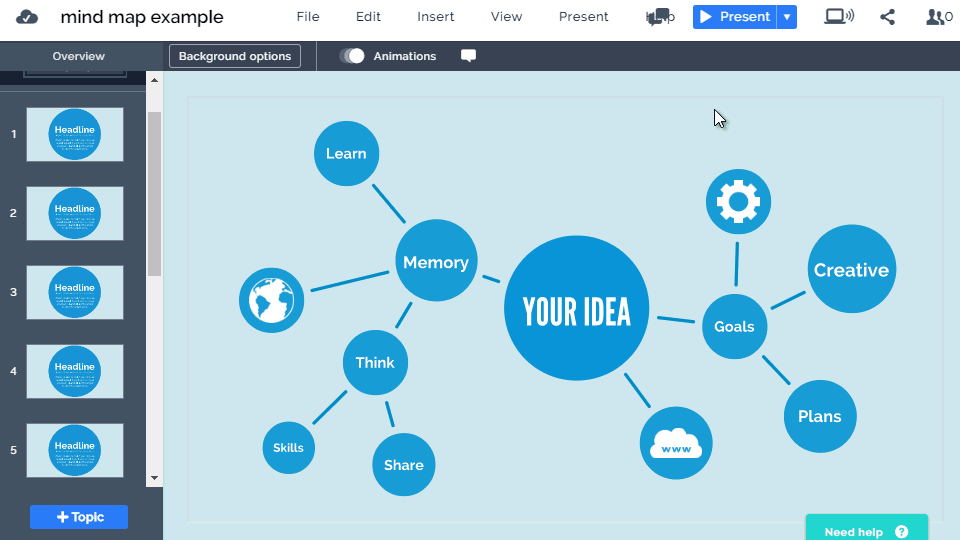960x540 pixels.
Task: Click the live presentation laptop broadcast icon
Action: tap(838, 17)
